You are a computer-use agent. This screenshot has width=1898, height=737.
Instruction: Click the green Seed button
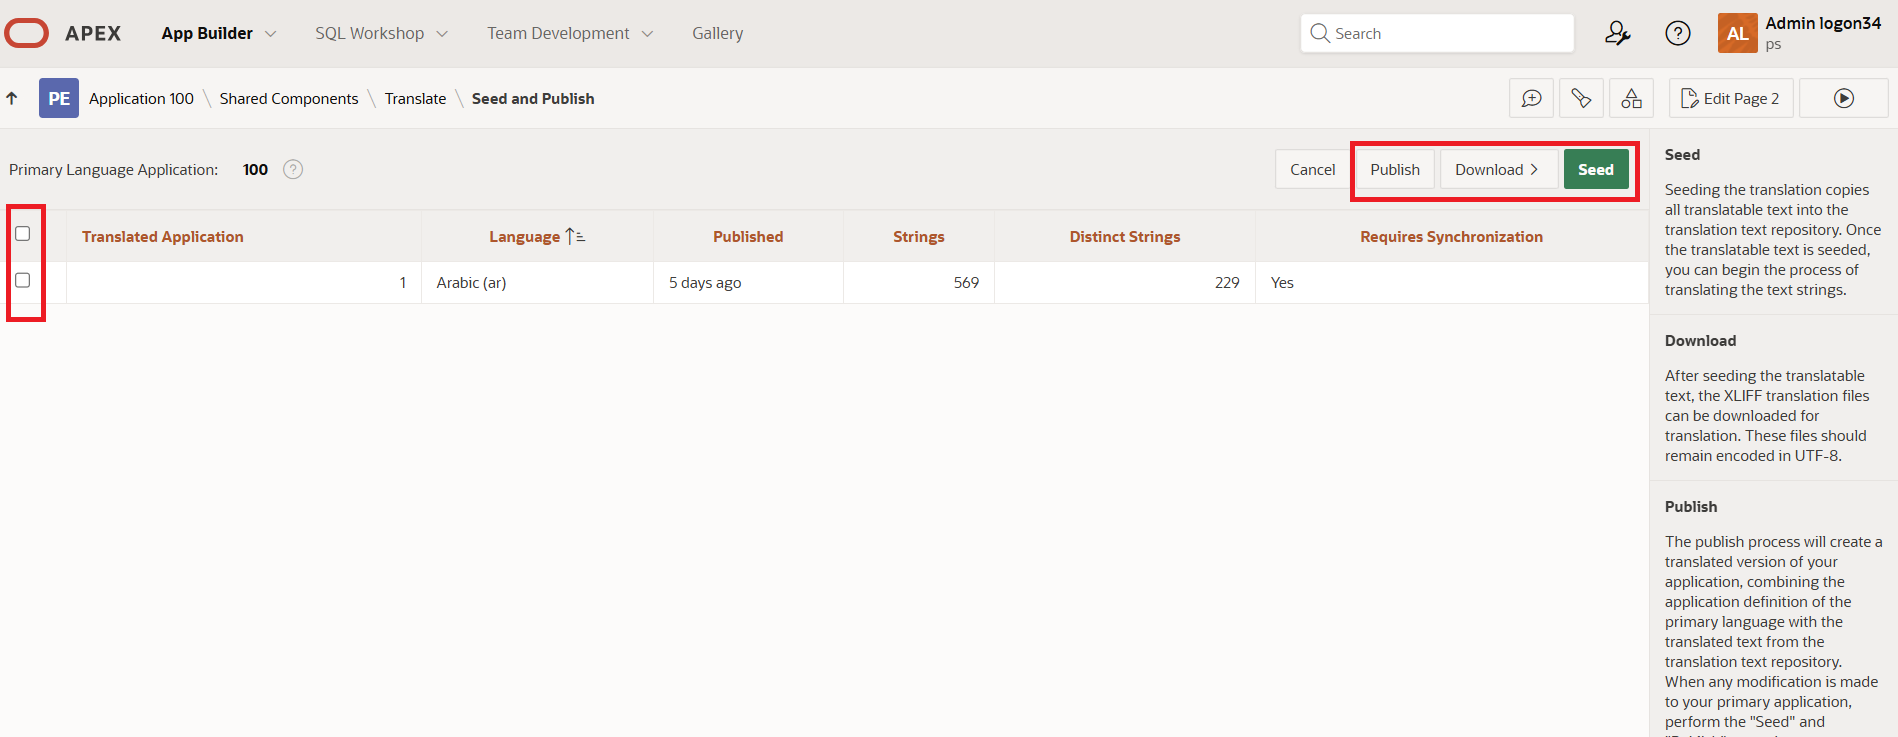tap(1595, 170)
